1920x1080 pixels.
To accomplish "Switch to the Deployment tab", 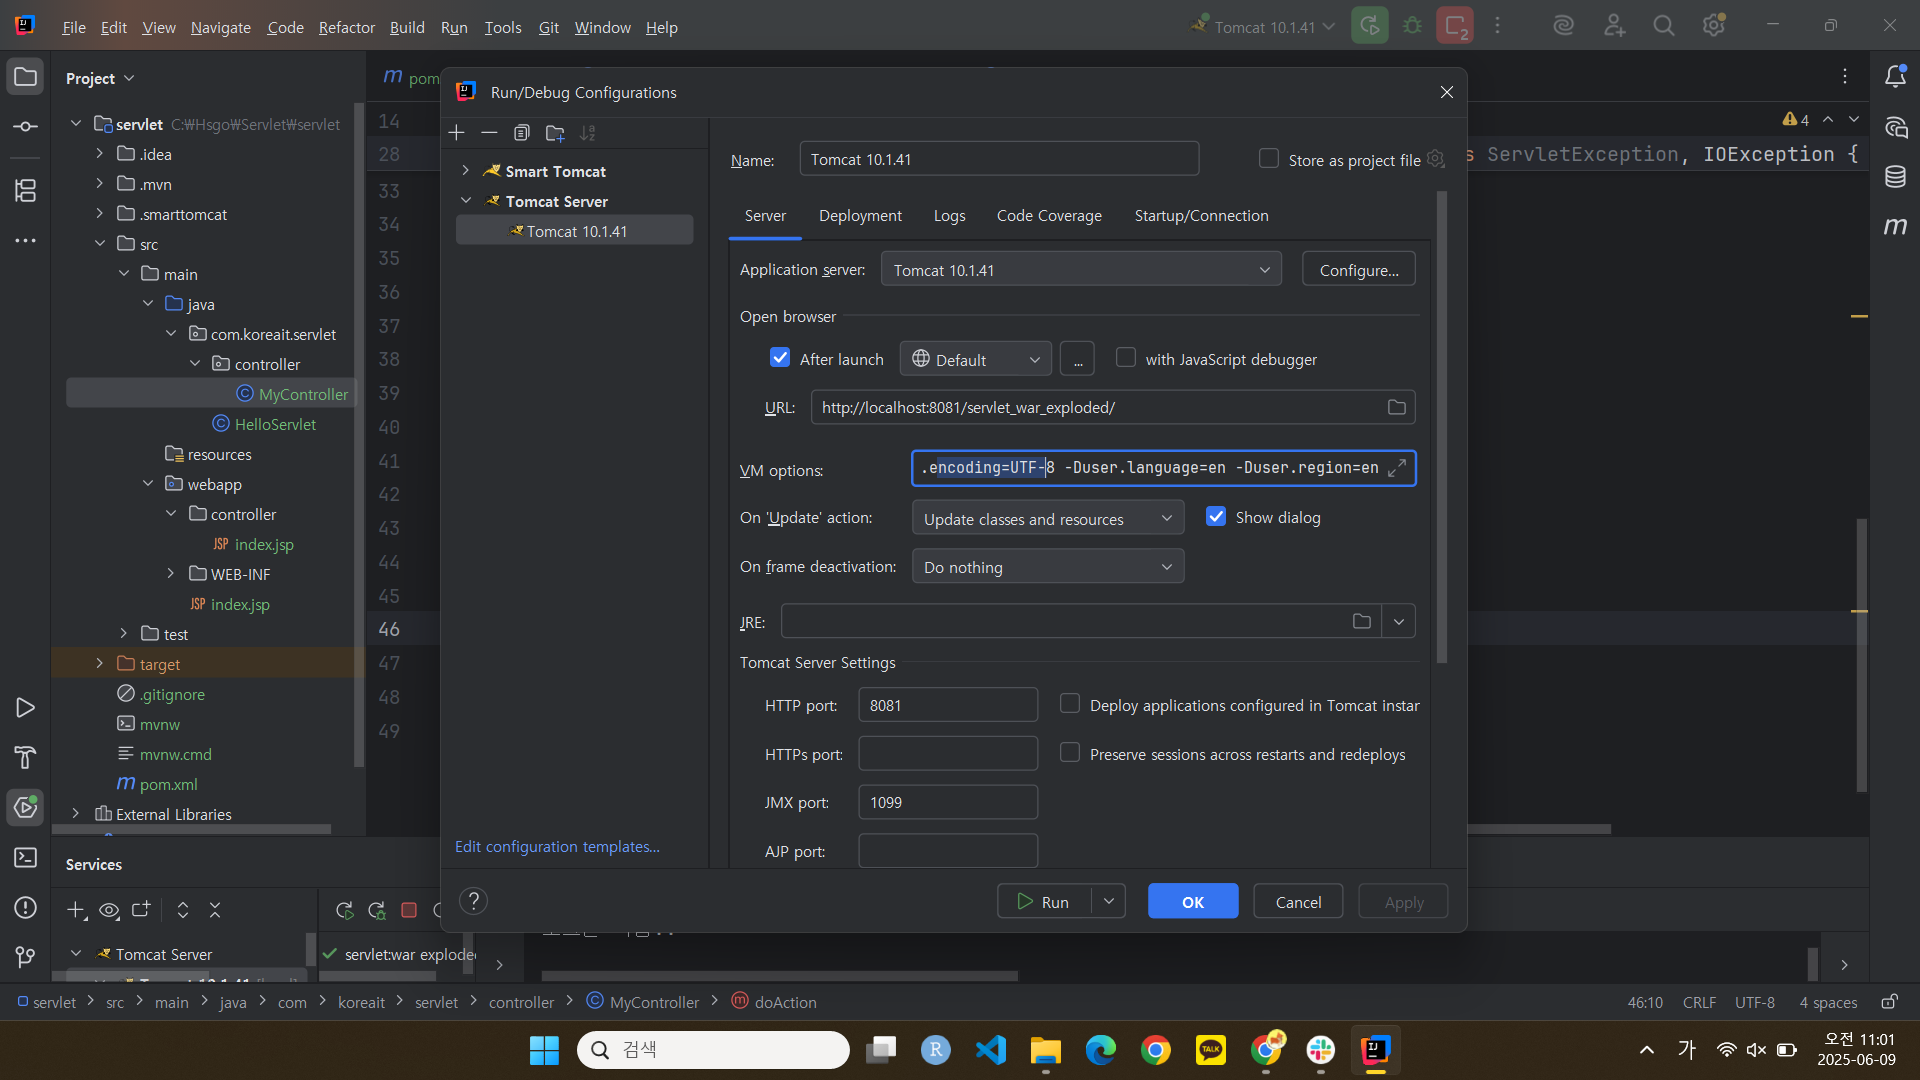I will [x=860, y=216].
